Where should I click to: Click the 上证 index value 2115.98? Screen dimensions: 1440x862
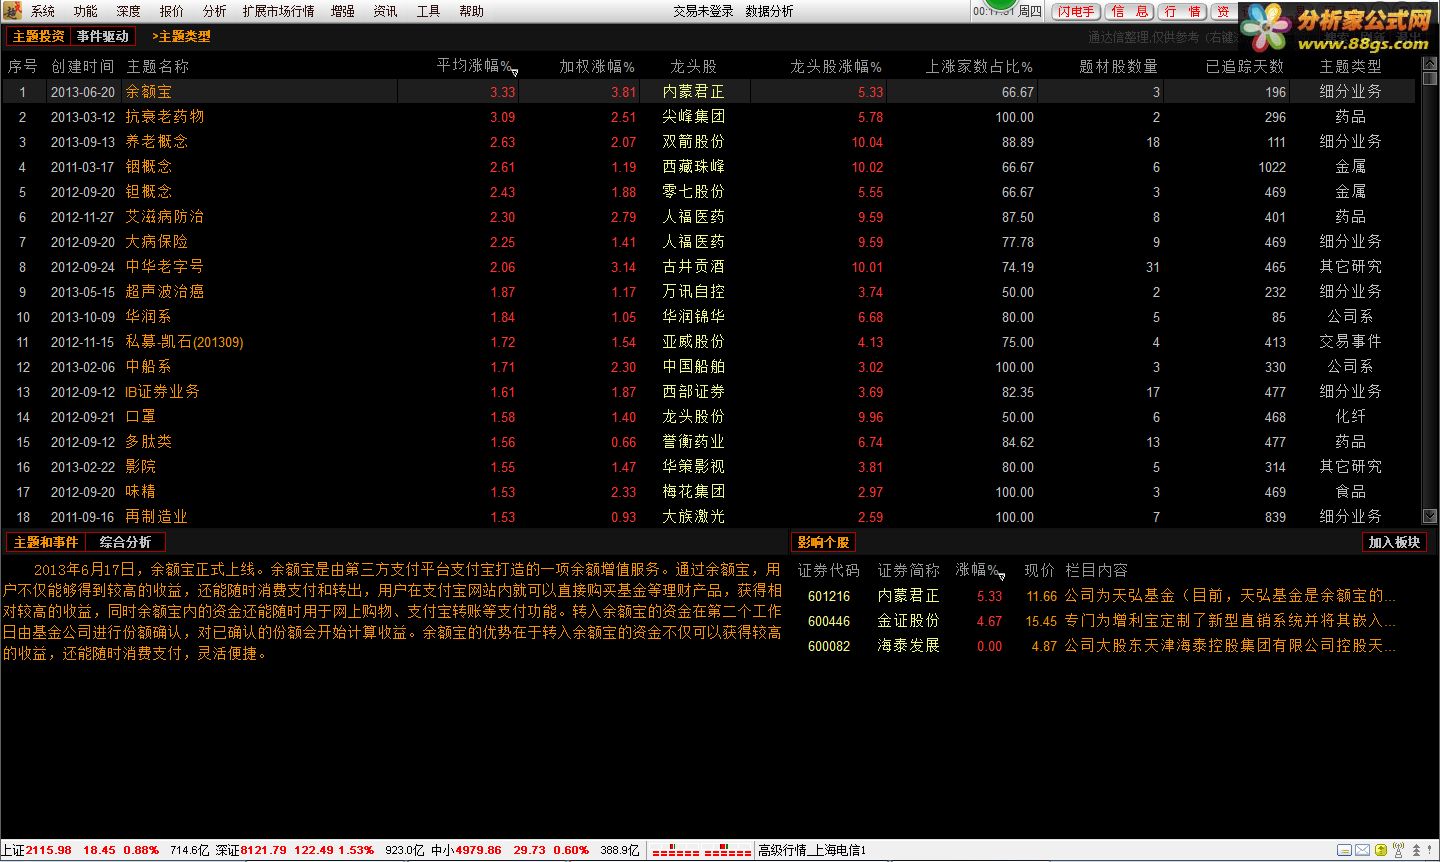click(48, 850)
